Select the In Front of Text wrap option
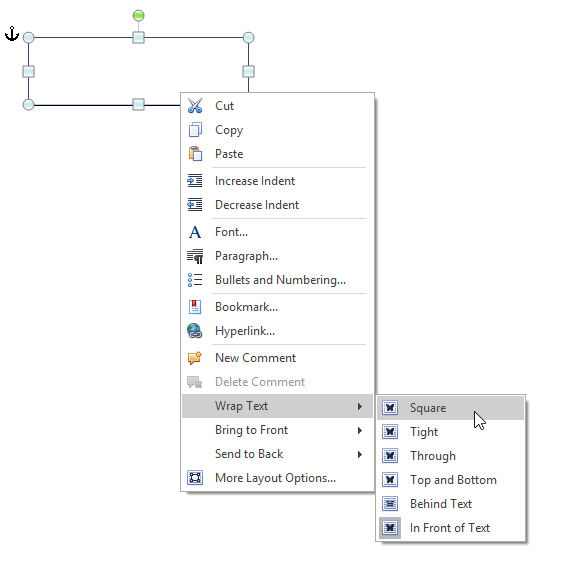This screenshot has width=562, height=574. tap(451, 528)
